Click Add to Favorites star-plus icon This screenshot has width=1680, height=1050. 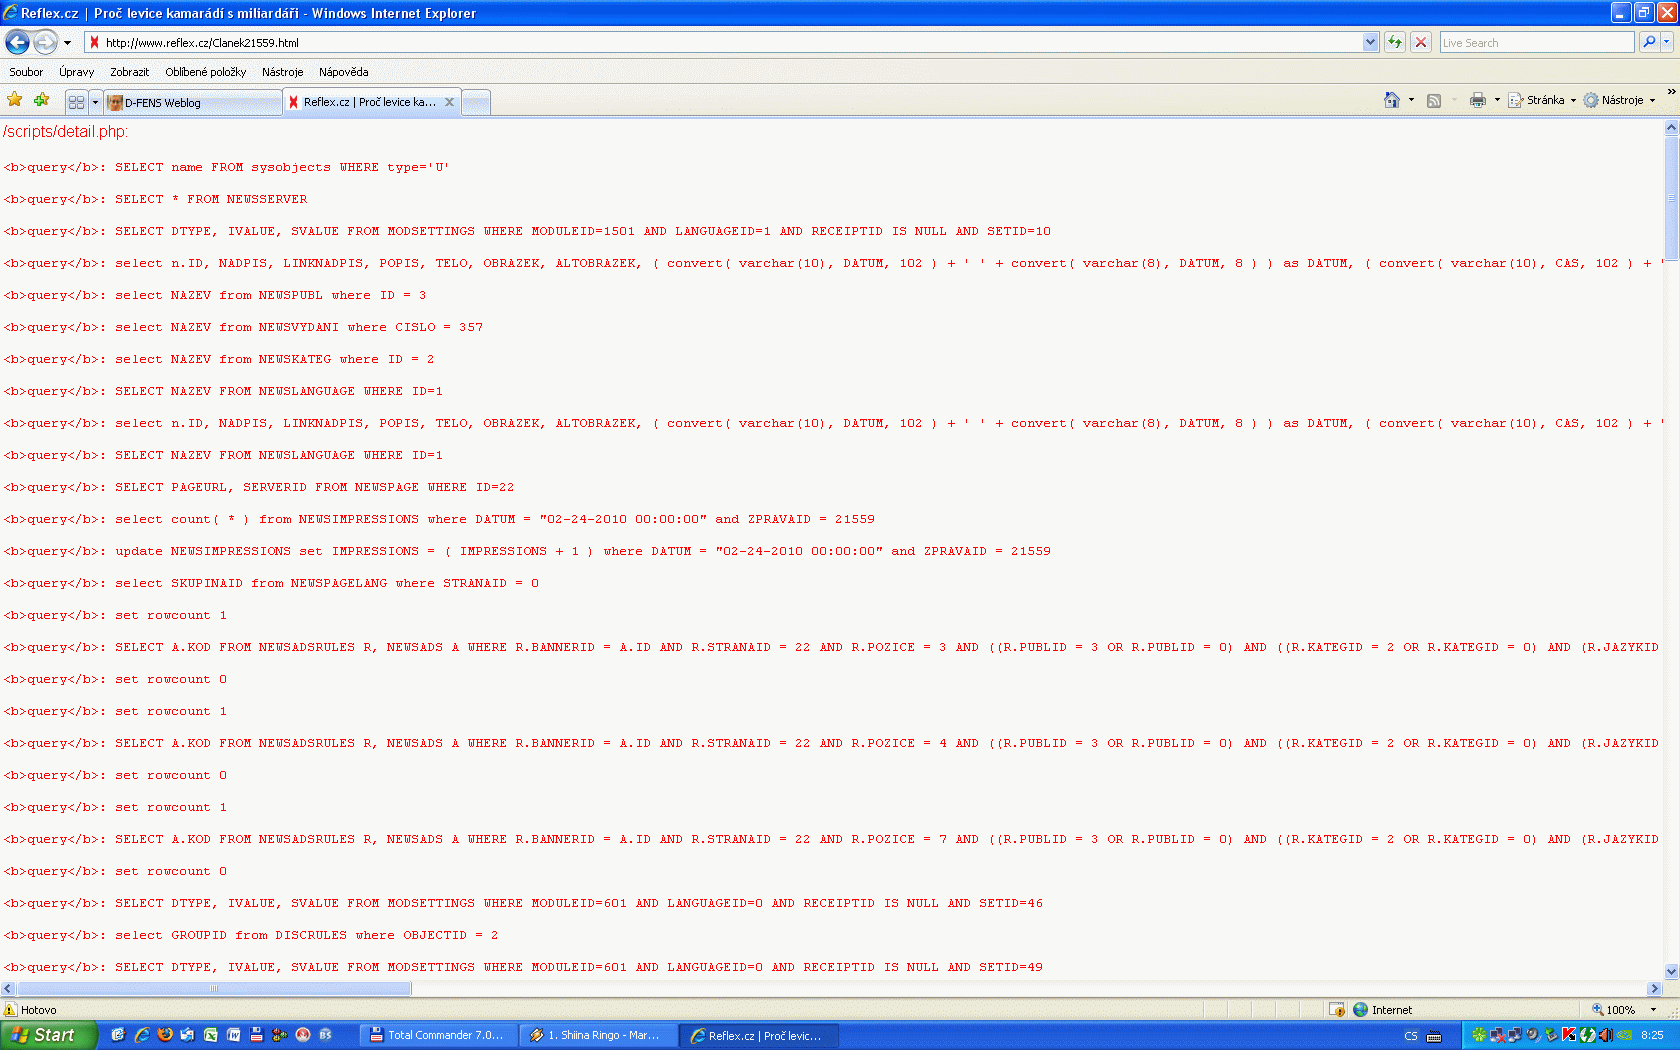pyautogui.click(x=41, y=100)
